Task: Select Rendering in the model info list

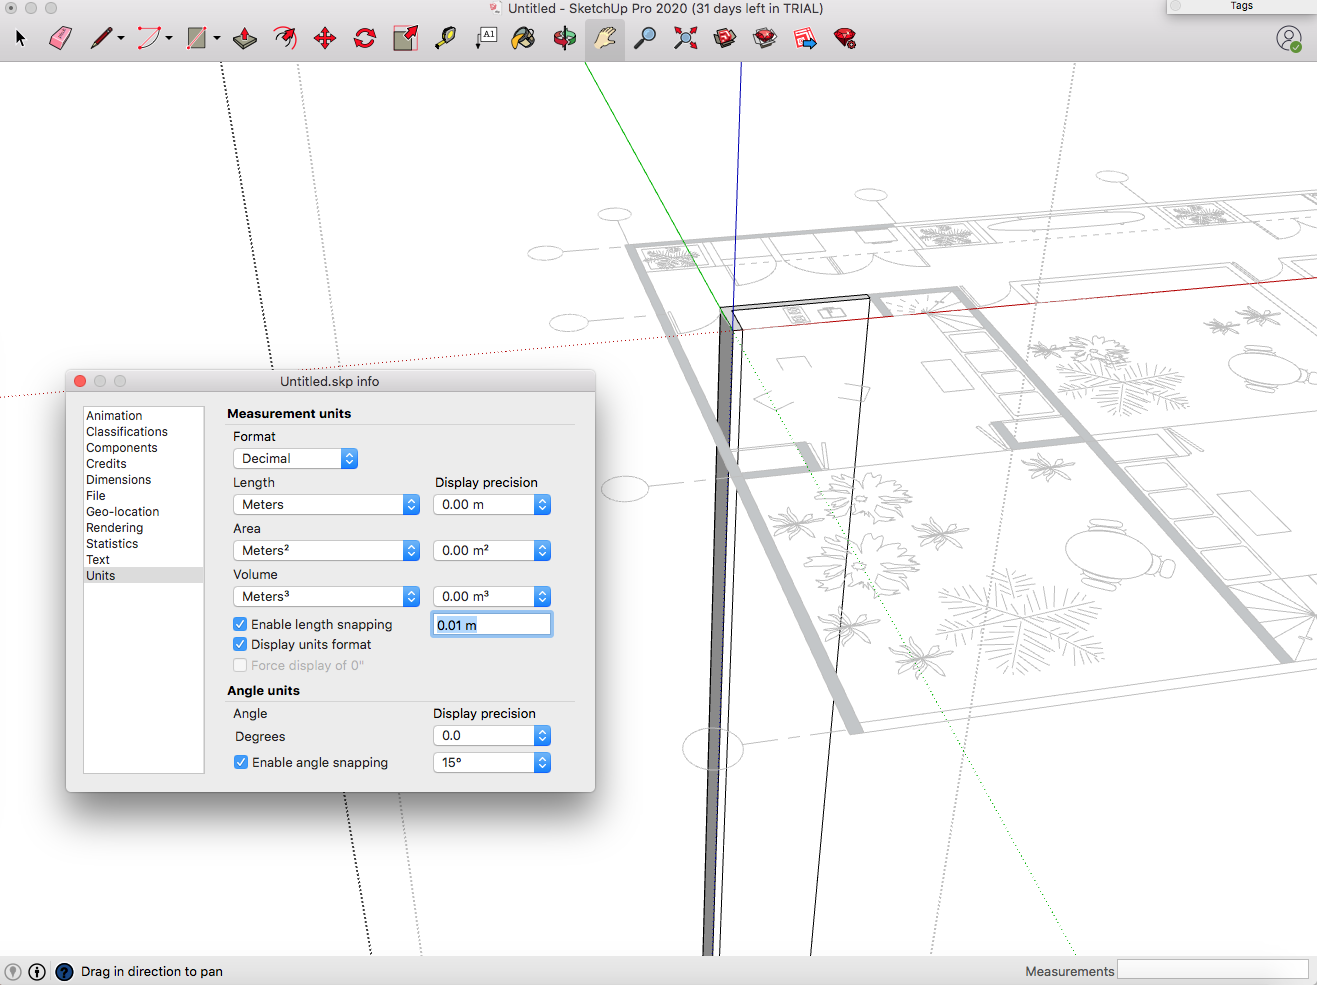Action: click(143, 528)
